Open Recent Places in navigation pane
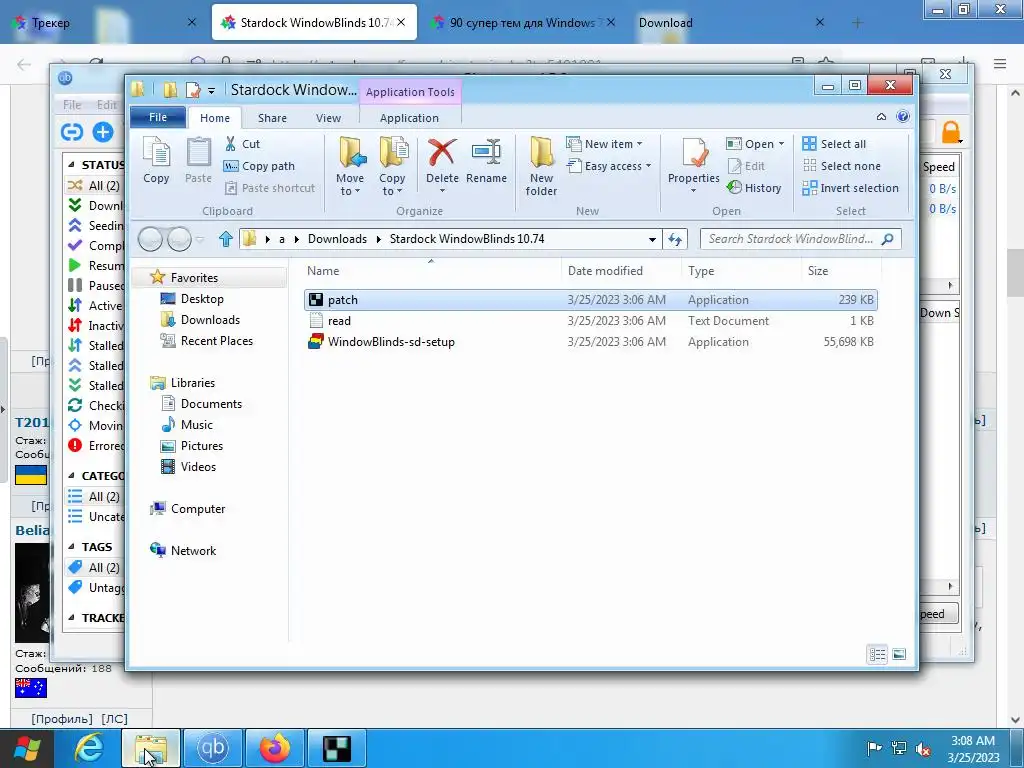The width and height of the screenshot is (1024, 768). point(206,340)
